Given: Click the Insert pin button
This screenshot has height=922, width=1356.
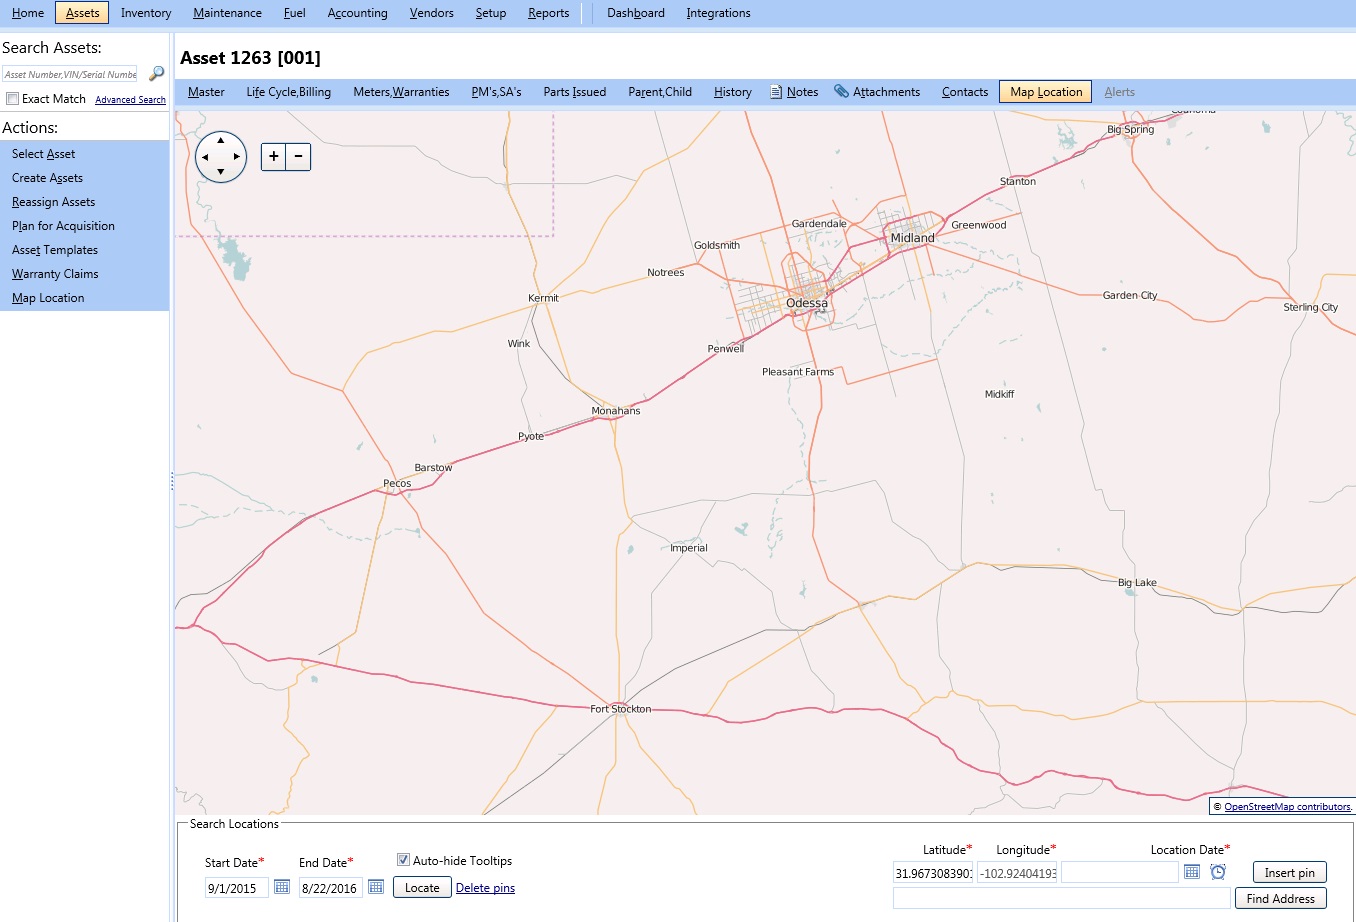Looking at the screenshot, I should [x=1289, y=872].
